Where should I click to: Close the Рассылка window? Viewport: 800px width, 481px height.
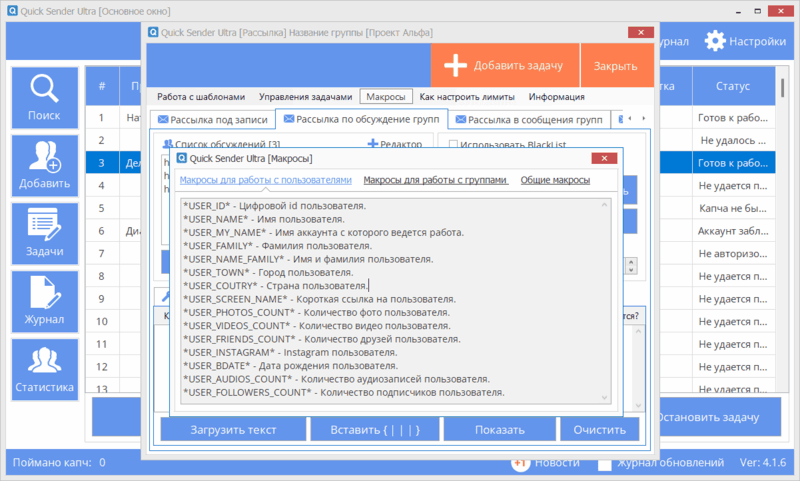pyautogui.click(x=641, y=32)
